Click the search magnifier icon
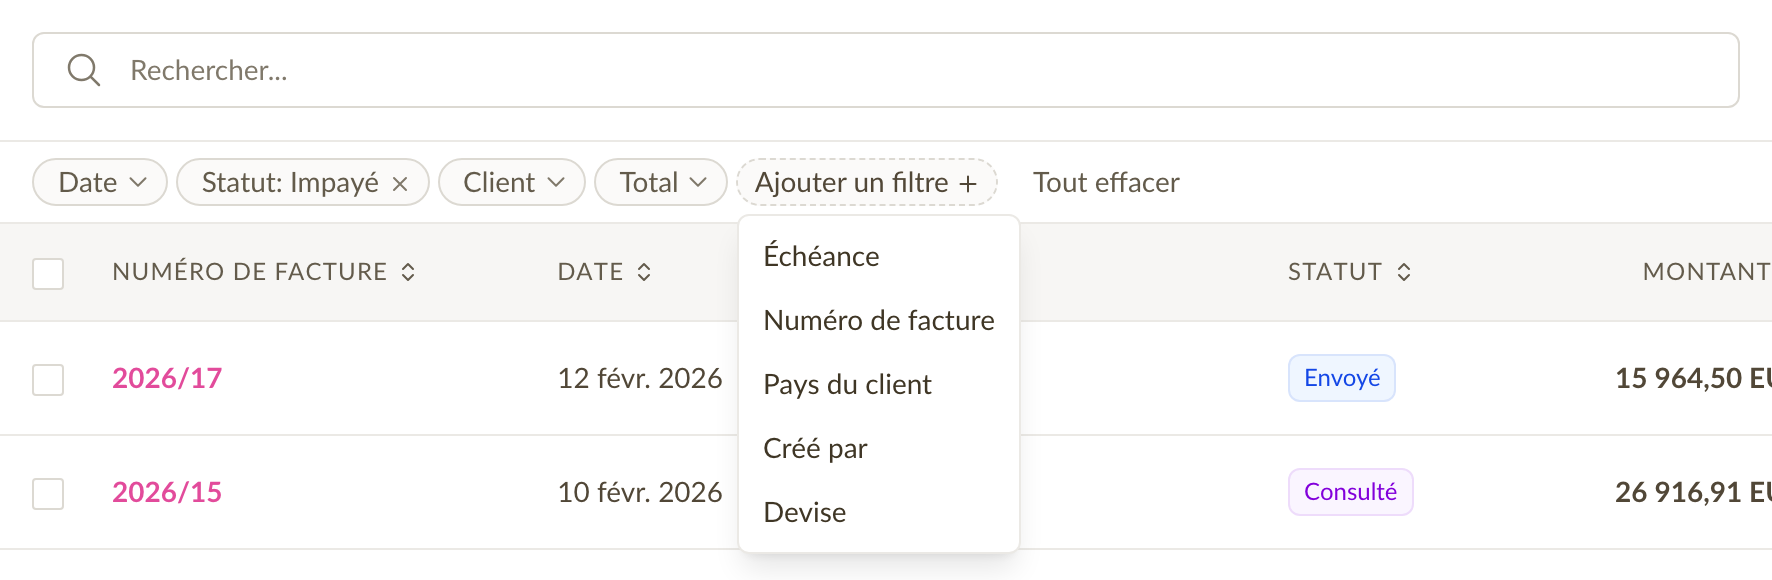The height and width of the screenshot is (580, 1772). point(84,70)
